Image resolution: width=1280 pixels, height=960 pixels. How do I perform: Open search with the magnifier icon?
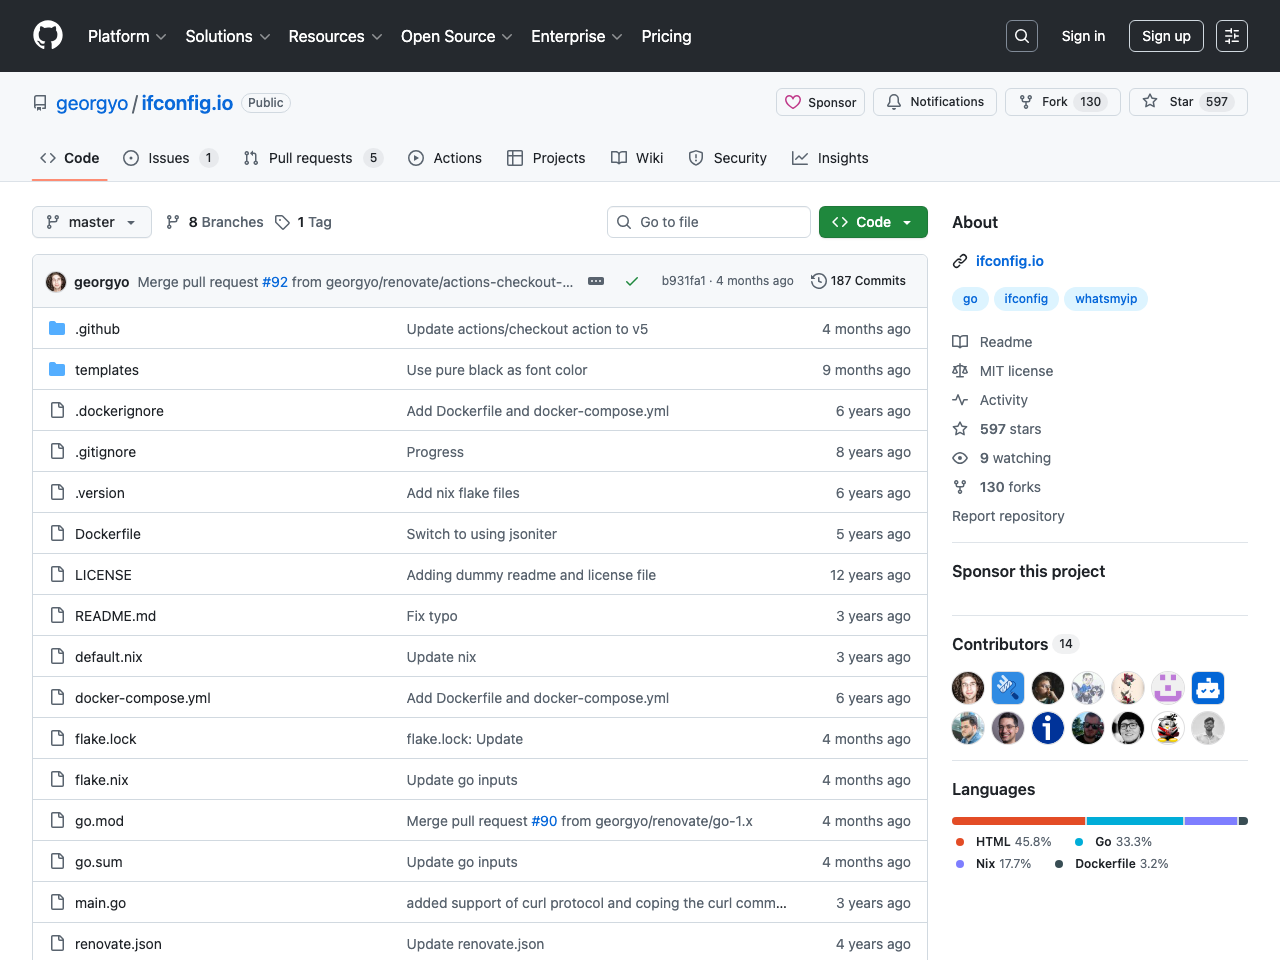pyautogui.click(x=1022, y=36)
